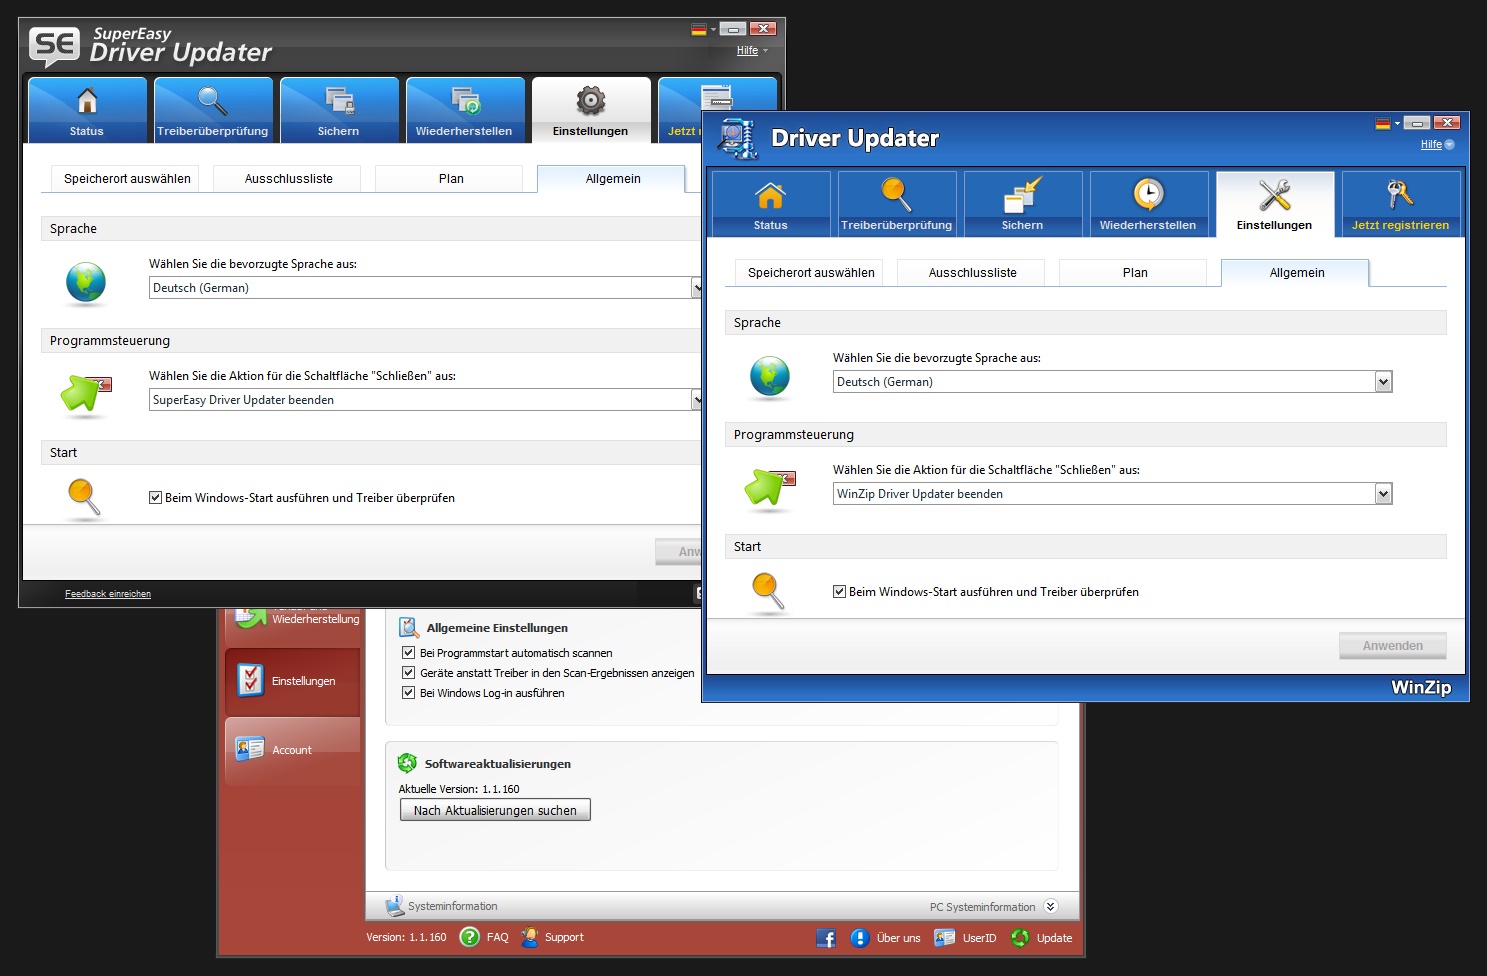The image size is (1487, 976).
Task: Click Update icon in red window footer
Action: (x=1020, y=938)
